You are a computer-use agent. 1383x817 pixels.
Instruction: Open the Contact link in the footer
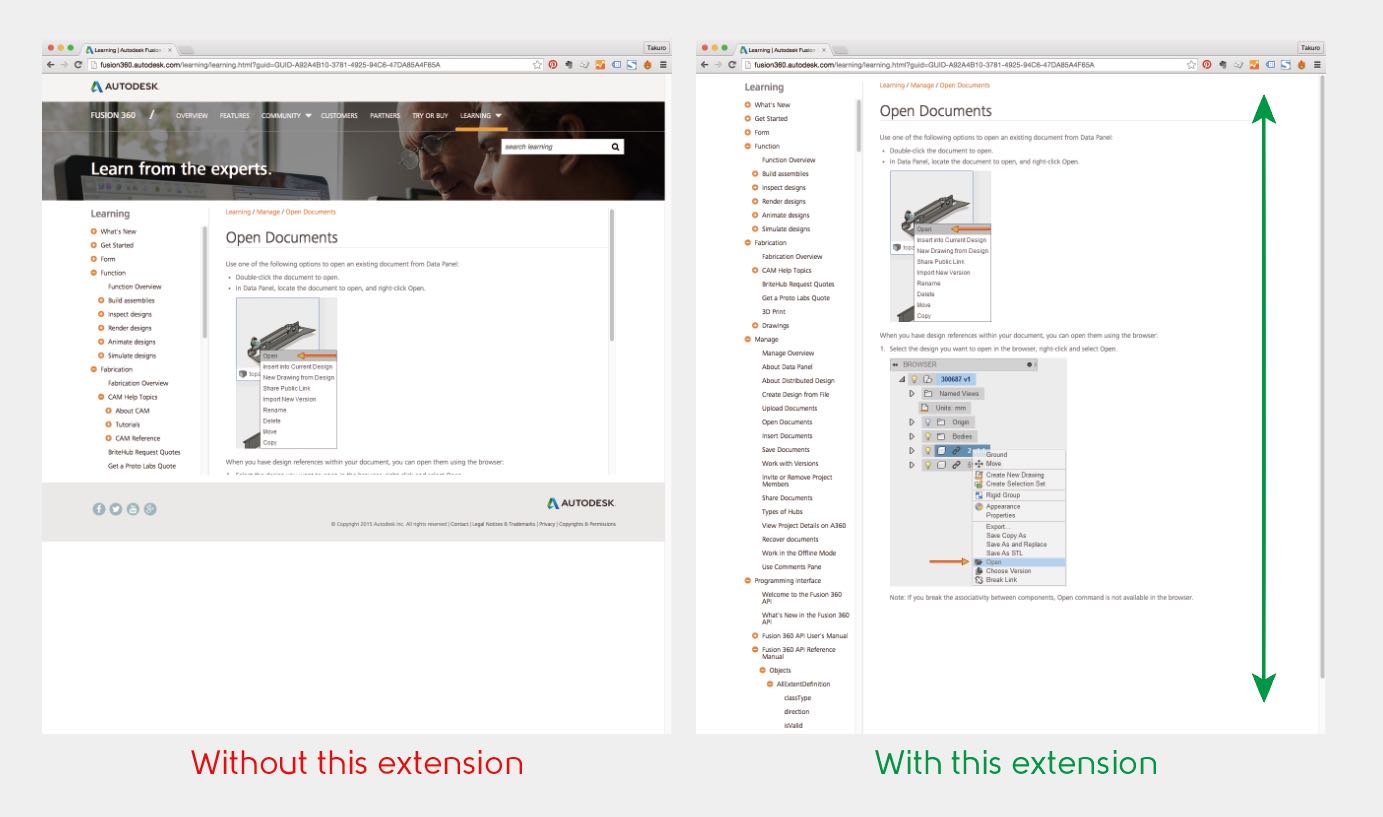tap(459, 524)
